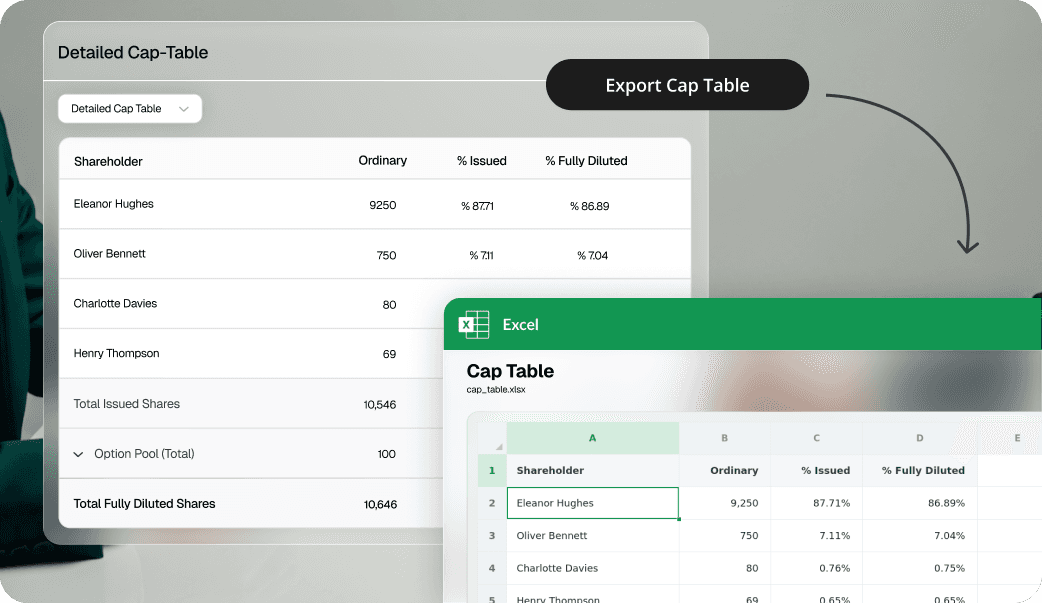This screenshot has height=603, width=1042.
Task: Click the % Fully Diluted cell D1 in Excel
Action: [920, 471]
